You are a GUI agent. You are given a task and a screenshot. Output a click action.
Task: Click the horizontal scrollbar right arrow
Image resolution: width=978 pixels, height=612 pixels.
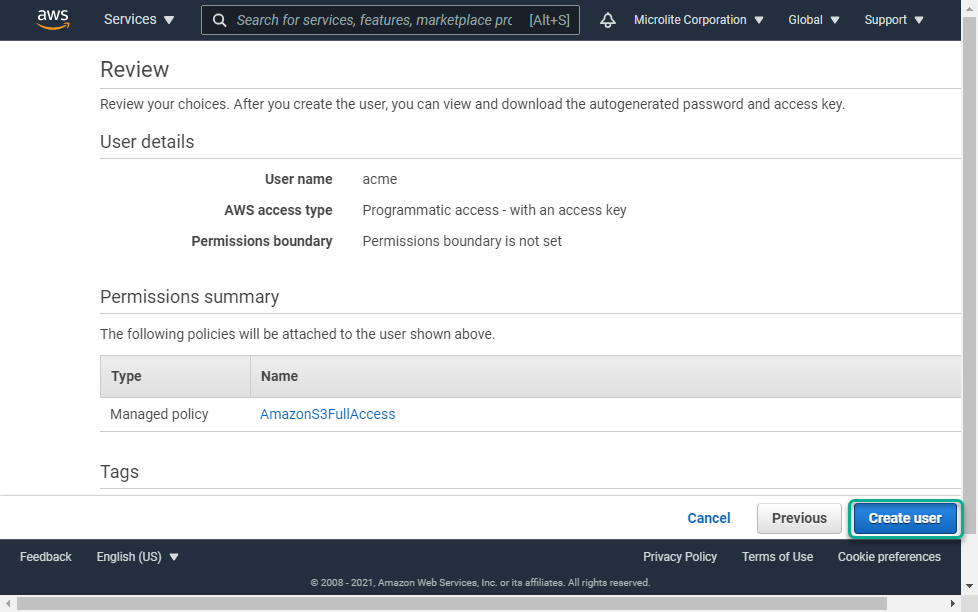952,603
